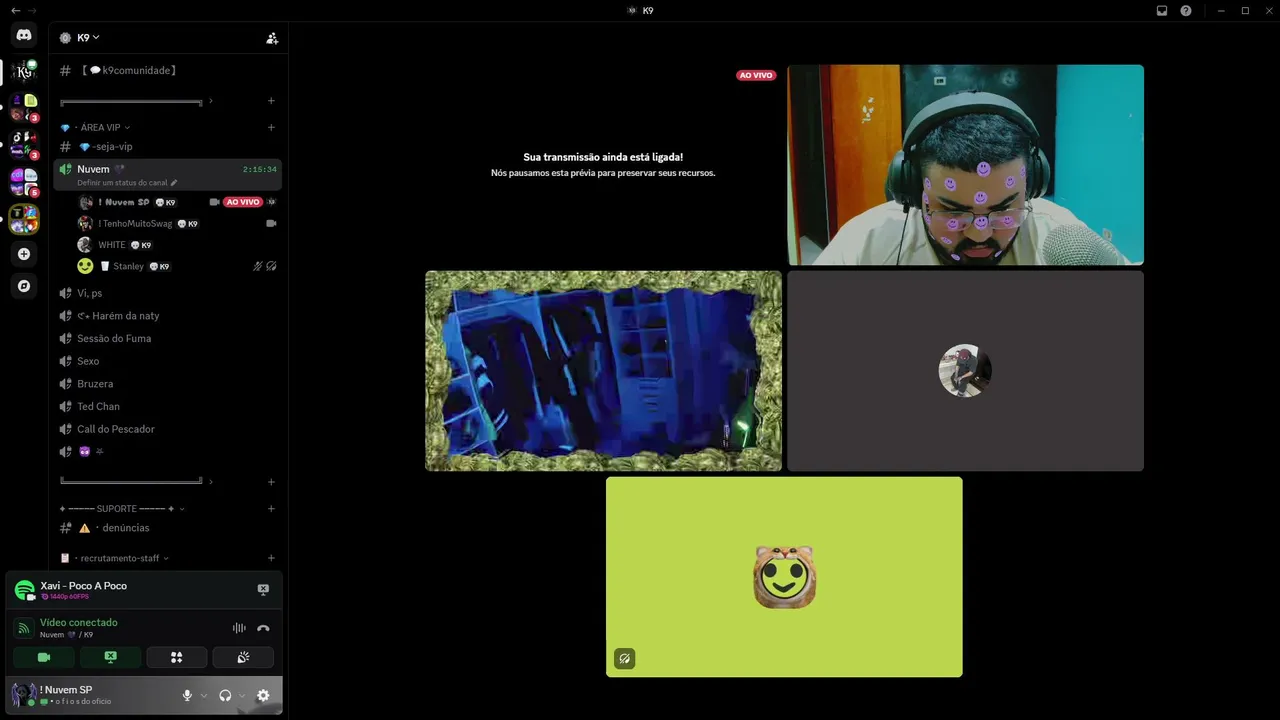Join the Sessão do Fuma voice channel
The width and height of the screenshot is (1280, 720).
[x=168, y=339]
